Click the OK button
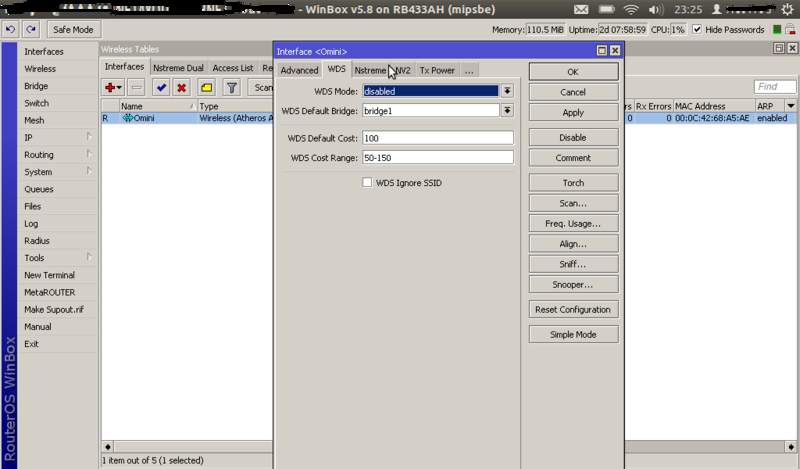 click(x=573, y=71)
